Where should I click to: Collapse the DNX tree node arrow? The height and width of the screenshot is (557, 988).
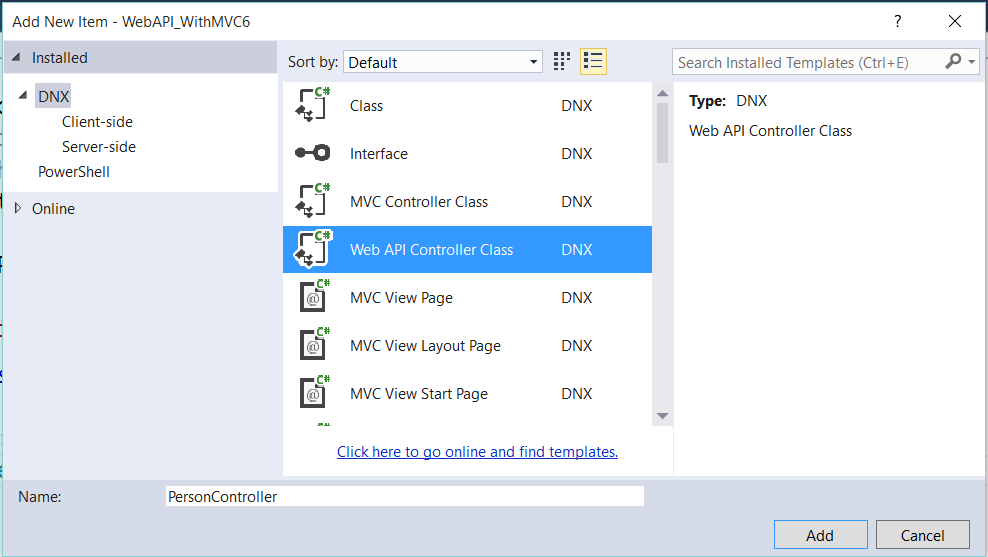point(23,96)
